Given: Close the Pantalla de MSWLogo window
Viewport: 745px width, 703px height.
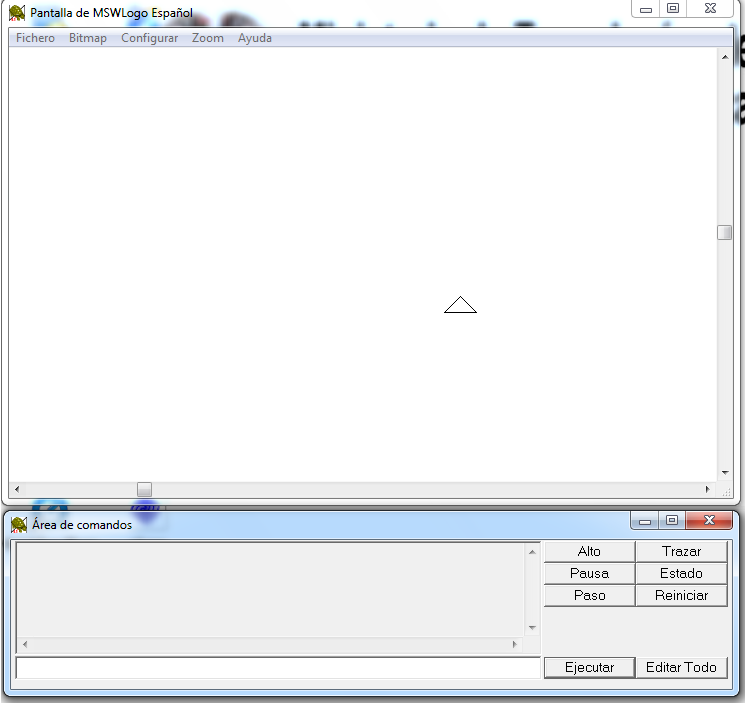Looking at the screenshot, I should 710,9.
